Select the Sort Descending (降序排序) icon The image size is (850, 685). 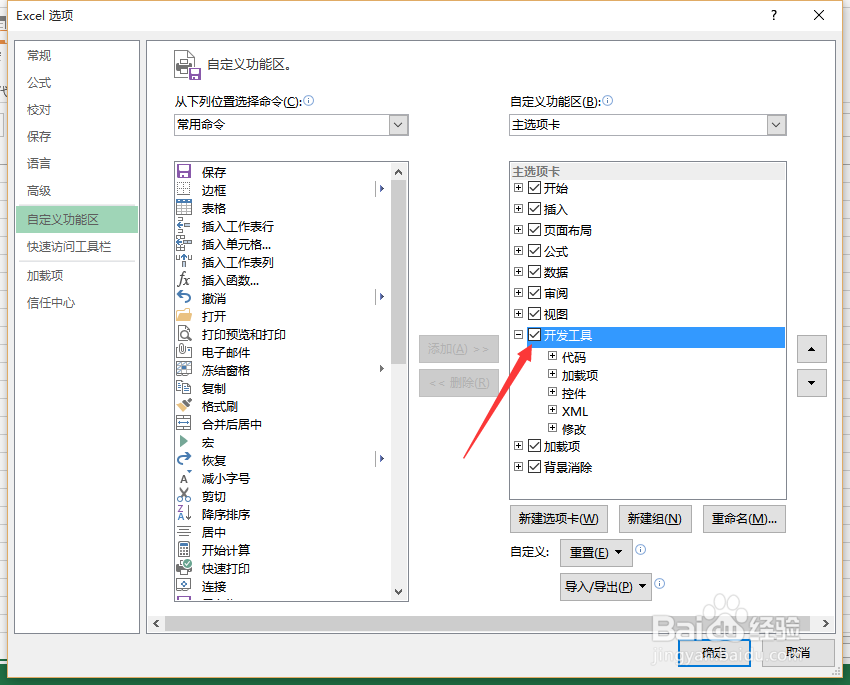184,513
